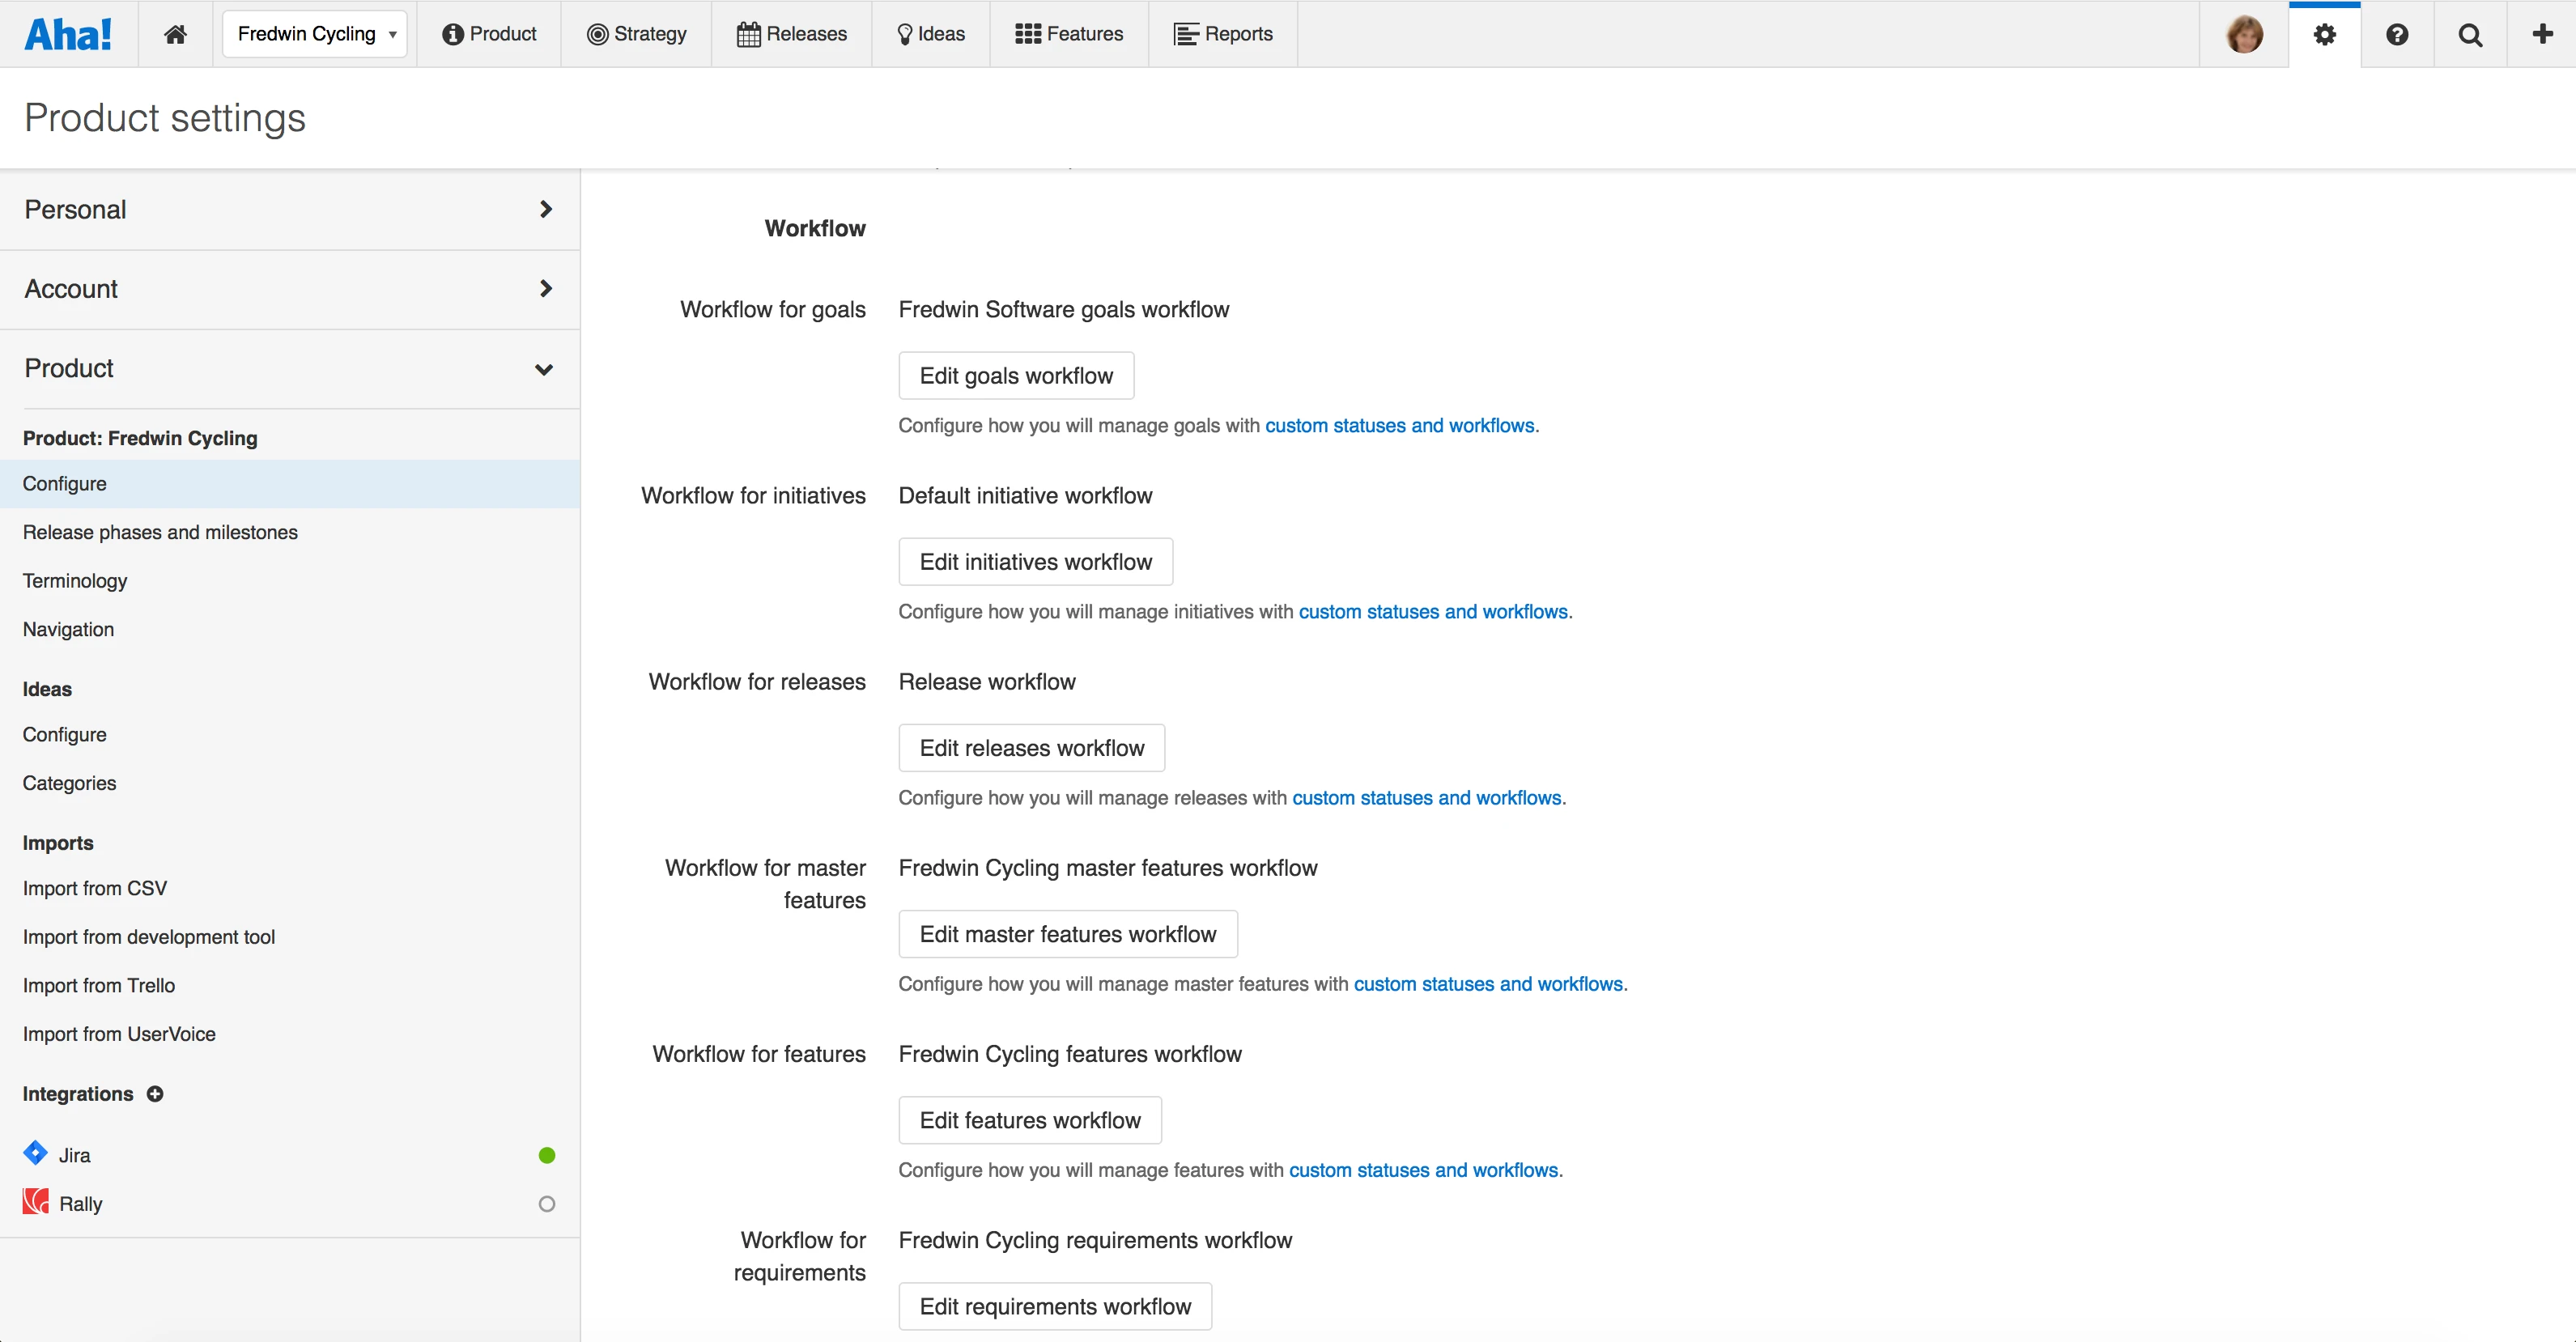Image resolution: width=2576 pixels, height=1342 pixels.
Task: Open the Rally integration
Action: tap(80, 1204)
